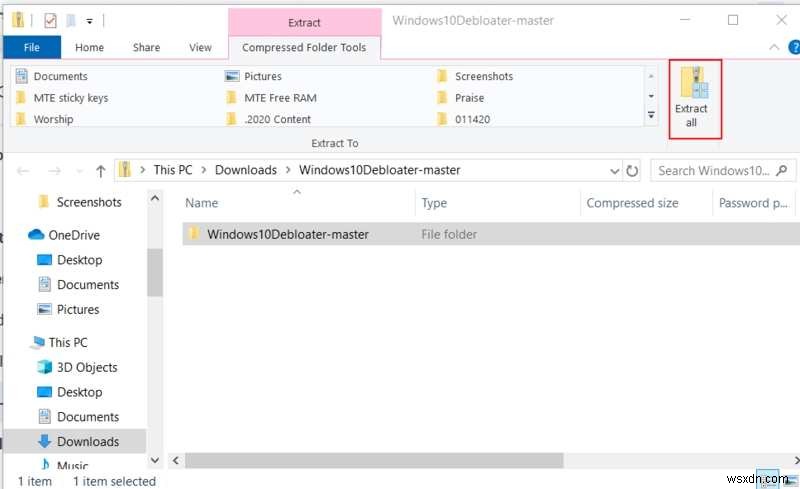Click Downloads in the address path
800x489 pixels.
pyautogui.click(x=246, y=170)
